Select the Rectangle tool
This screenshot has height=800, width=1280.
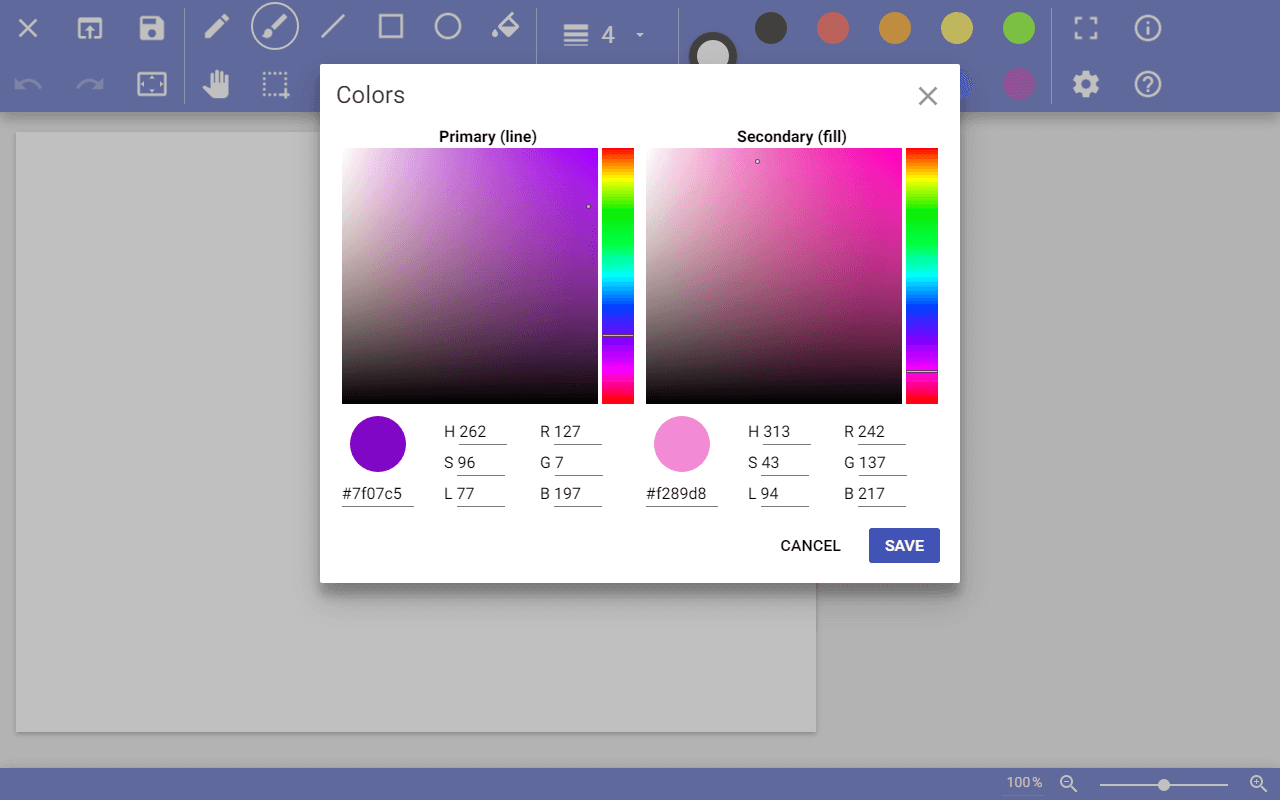(x=390, y=28)
